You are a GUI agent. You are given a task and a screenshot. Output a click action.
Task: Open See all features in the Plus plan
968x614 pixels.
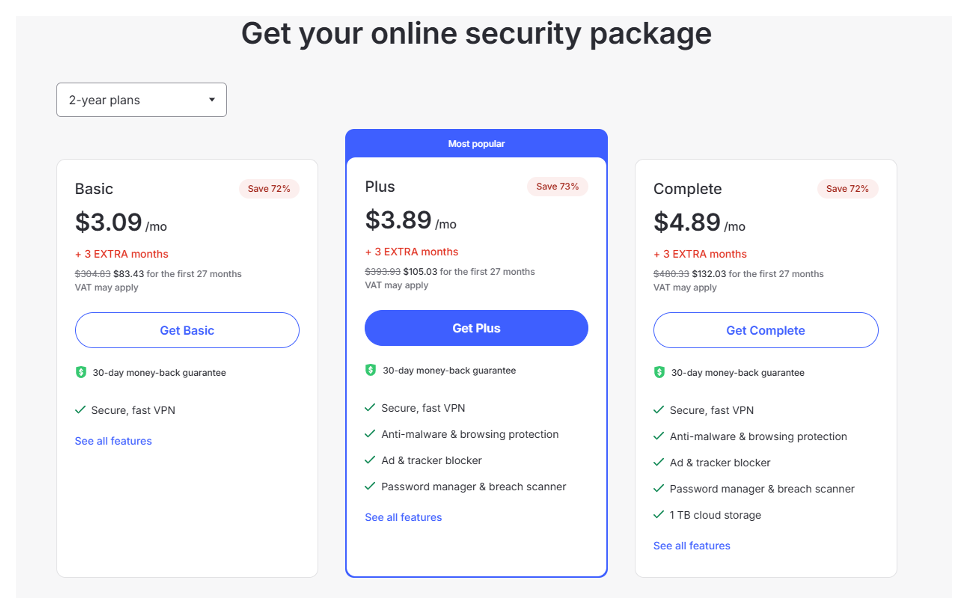click(x=403, y=517)
